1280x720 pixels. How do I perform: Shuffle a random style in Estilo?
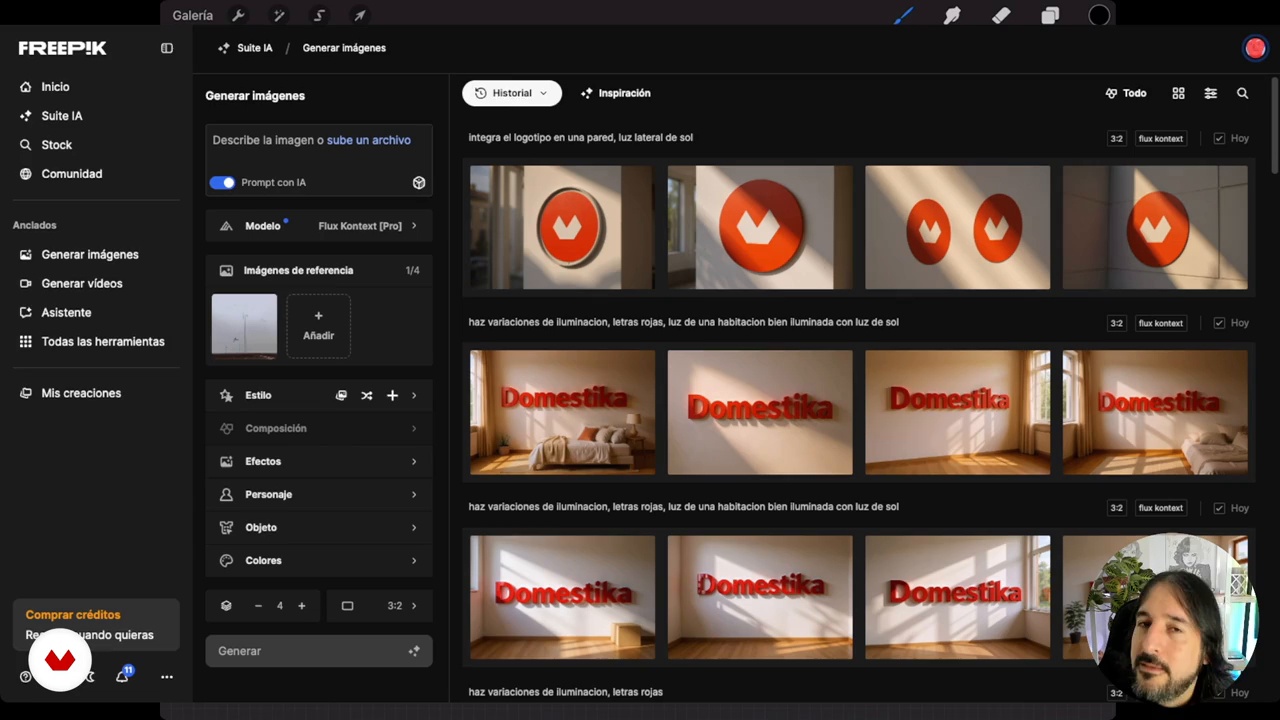(x=367, y=395)
